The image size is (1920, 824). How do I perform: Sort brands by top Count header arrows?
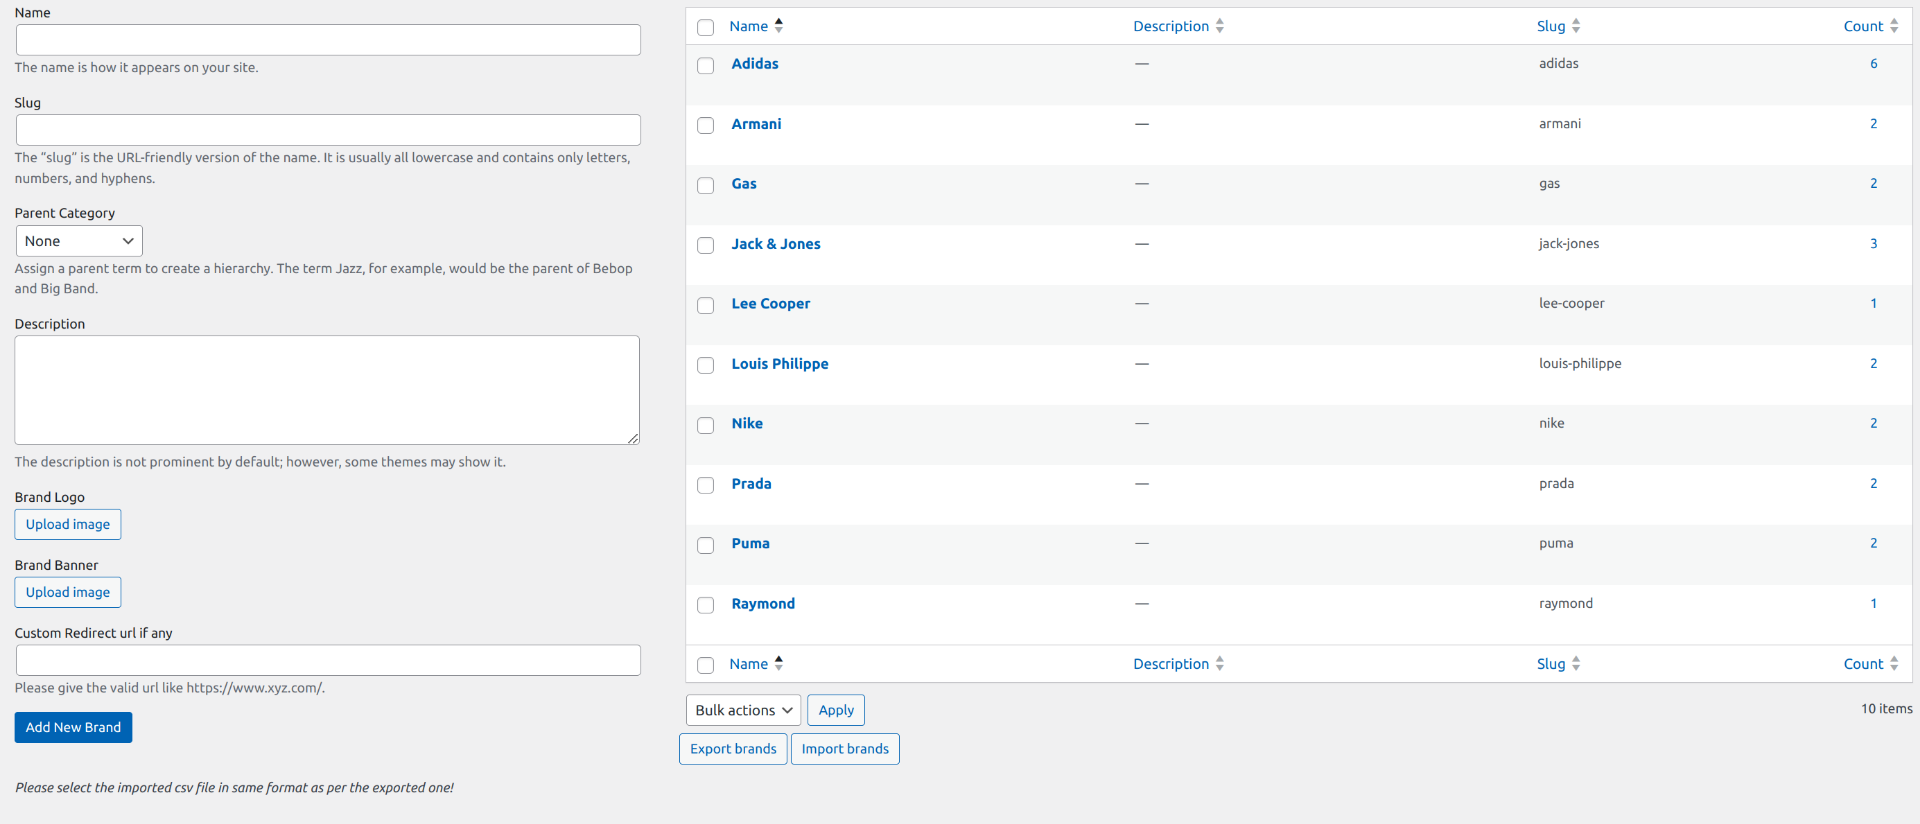pos(1893,26)
